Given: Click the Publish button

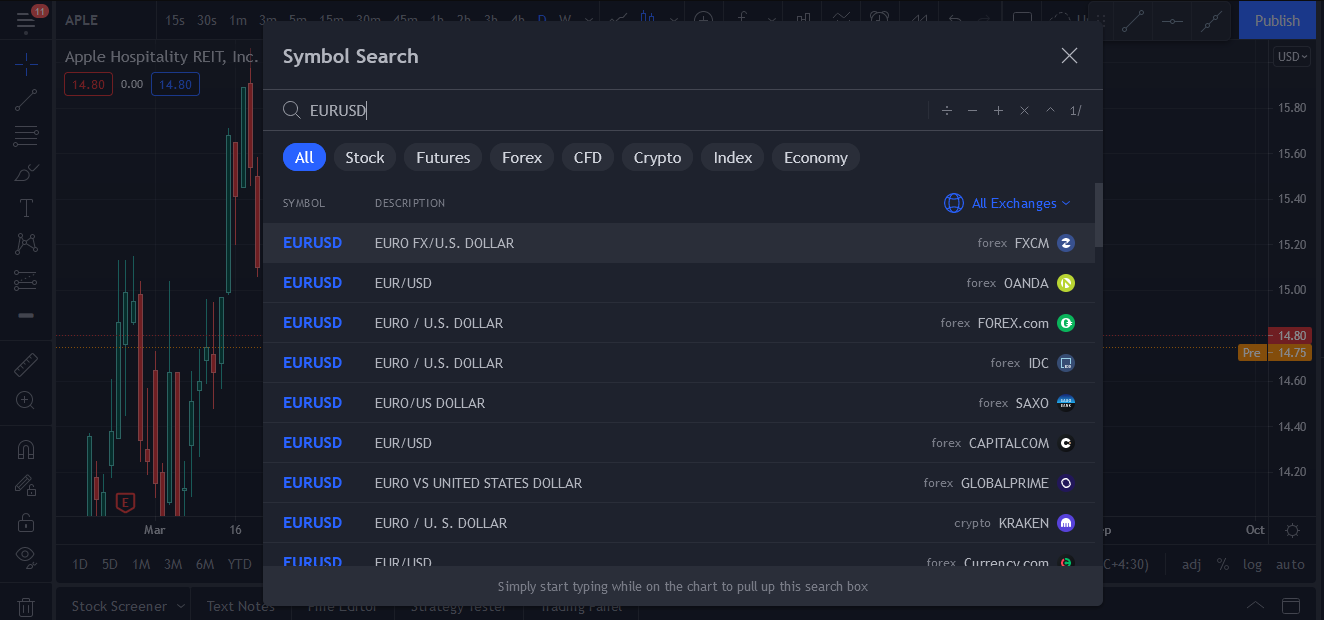Looking at the screenshot, I should tap(1277, 20).
